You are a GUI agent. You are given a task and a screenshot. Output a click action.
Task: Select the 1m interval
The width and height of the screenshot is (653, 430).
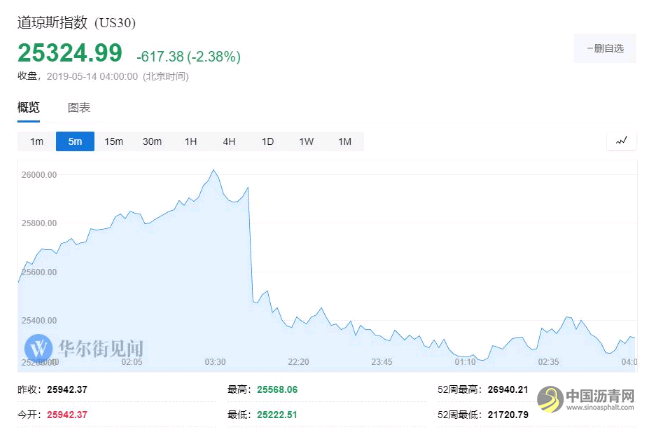click(x=37, y=142)
